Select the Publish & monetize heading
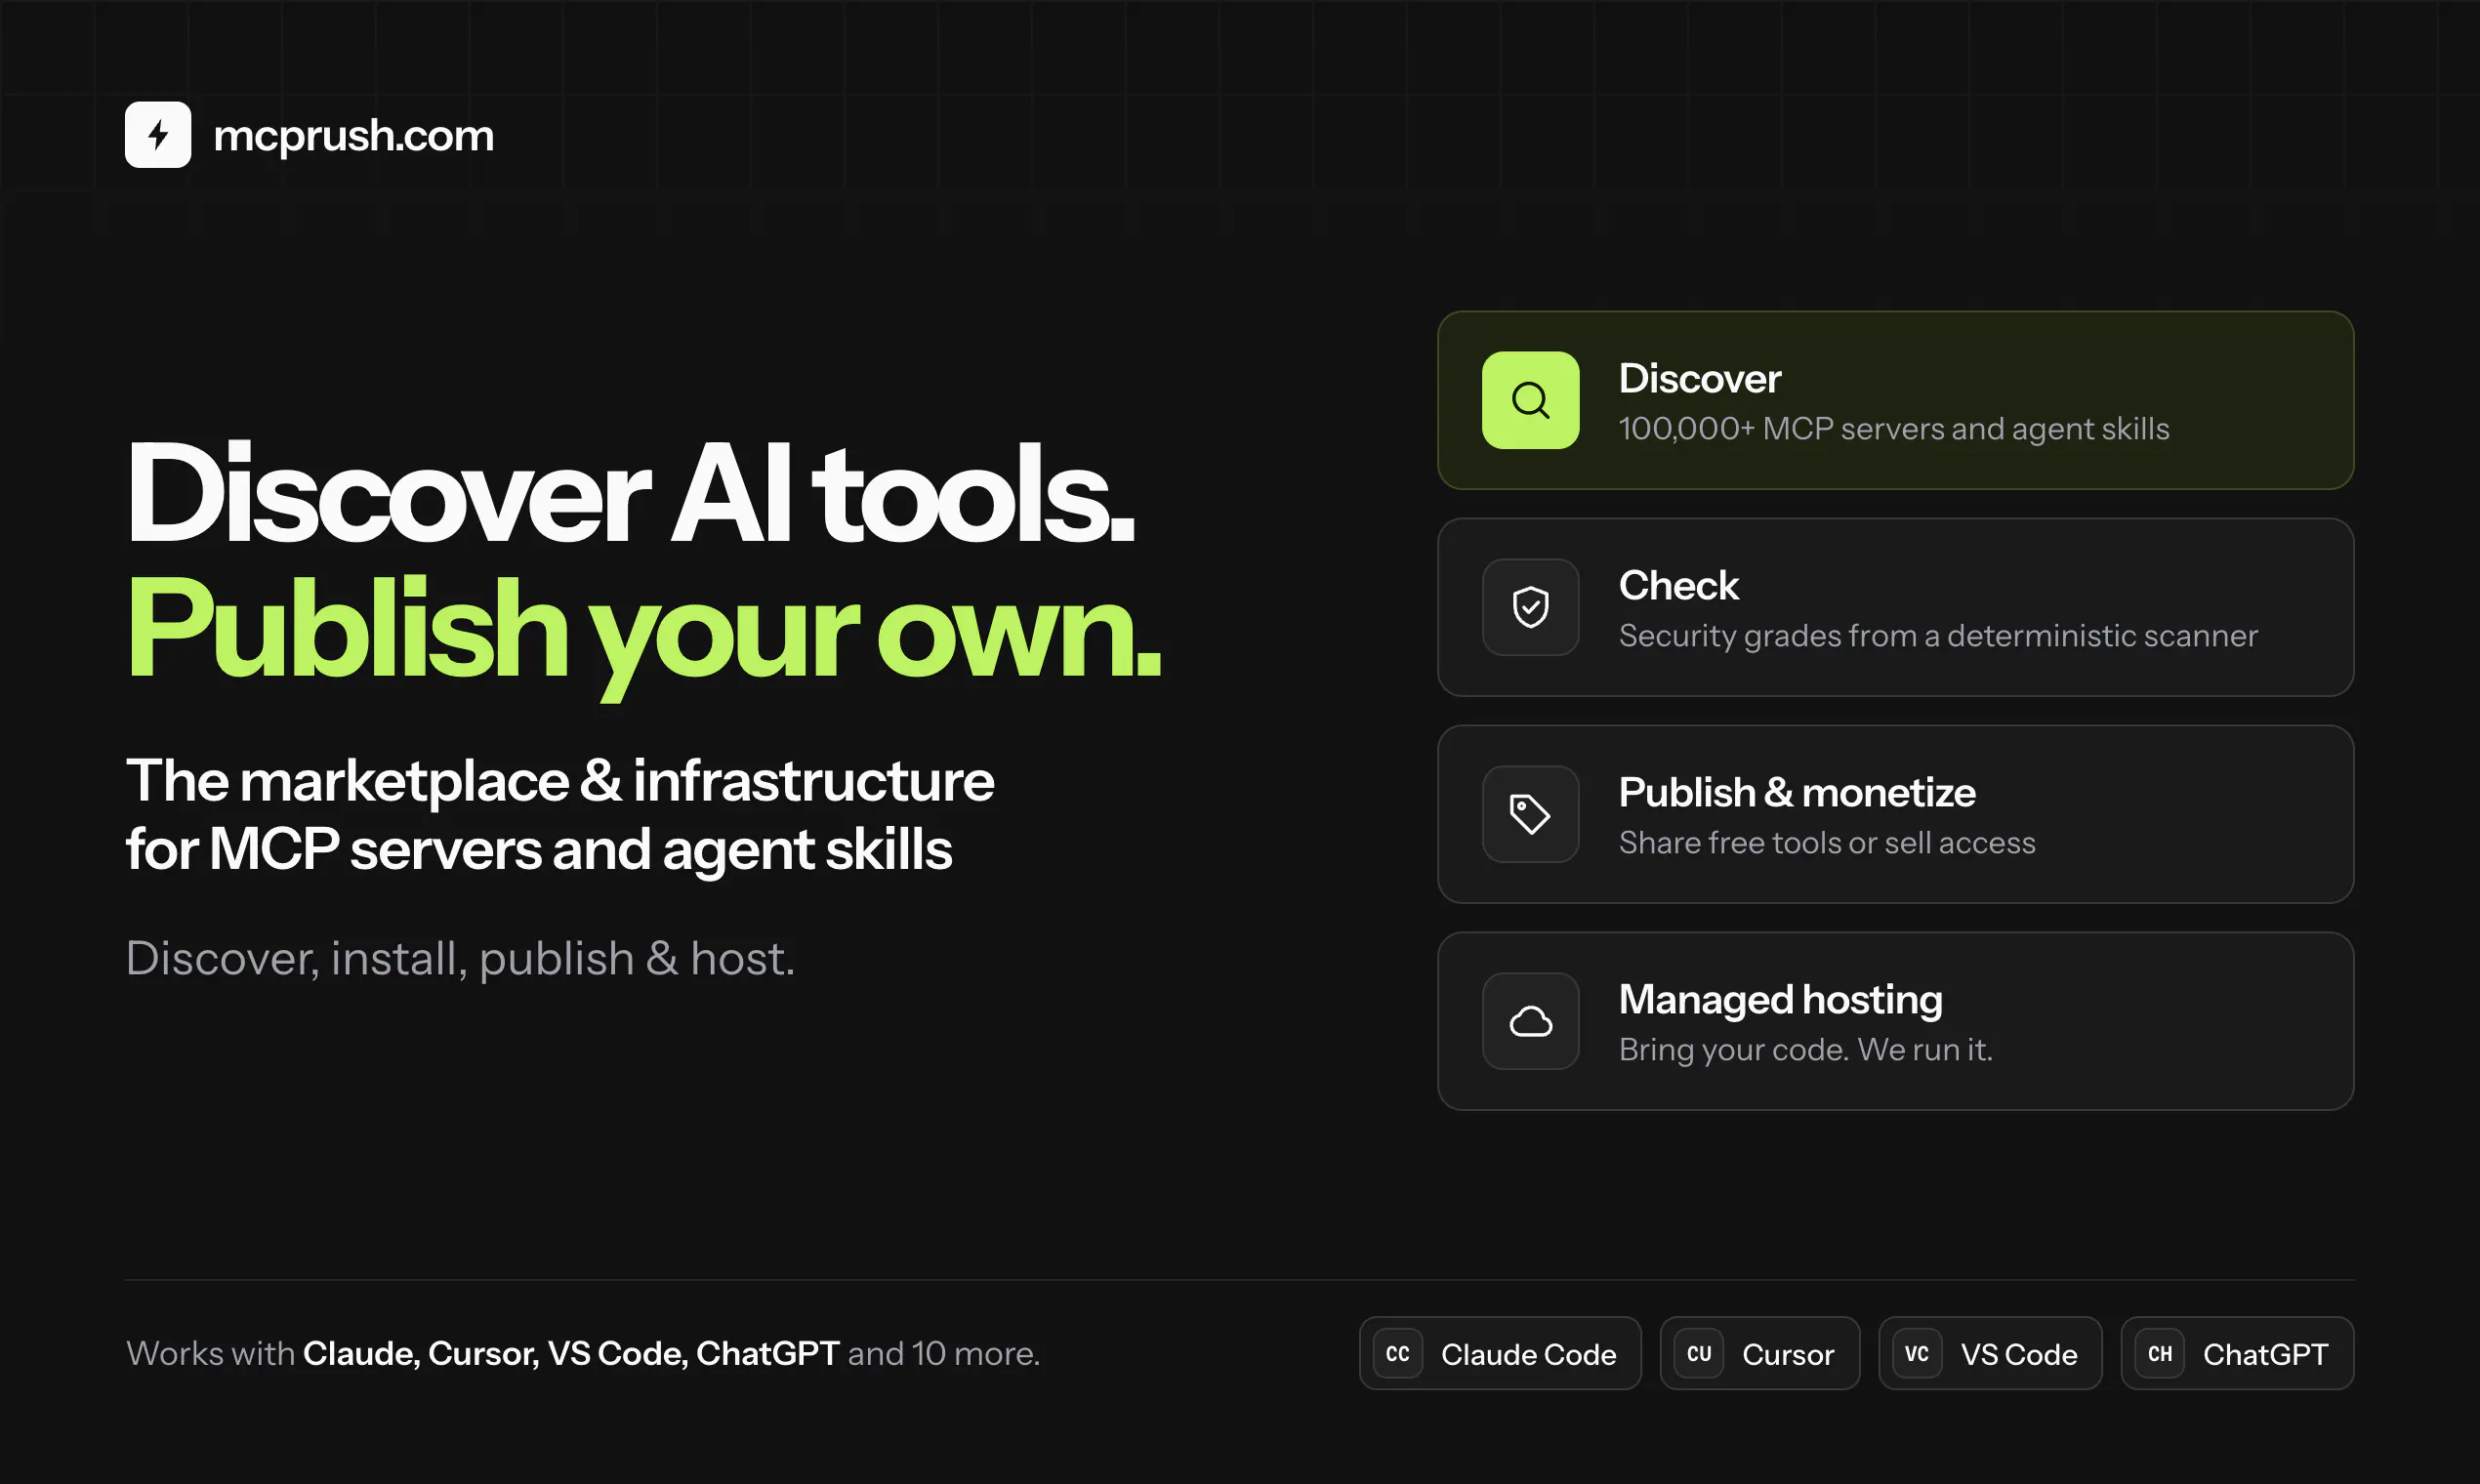Screen dimensions: 2480x1484 (x=1797, y=793)
